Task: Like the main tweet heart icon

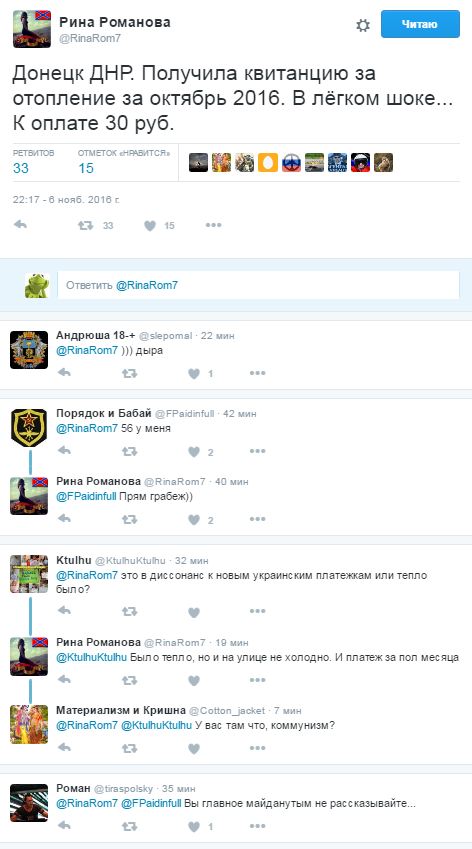Action: coord(150,225)
